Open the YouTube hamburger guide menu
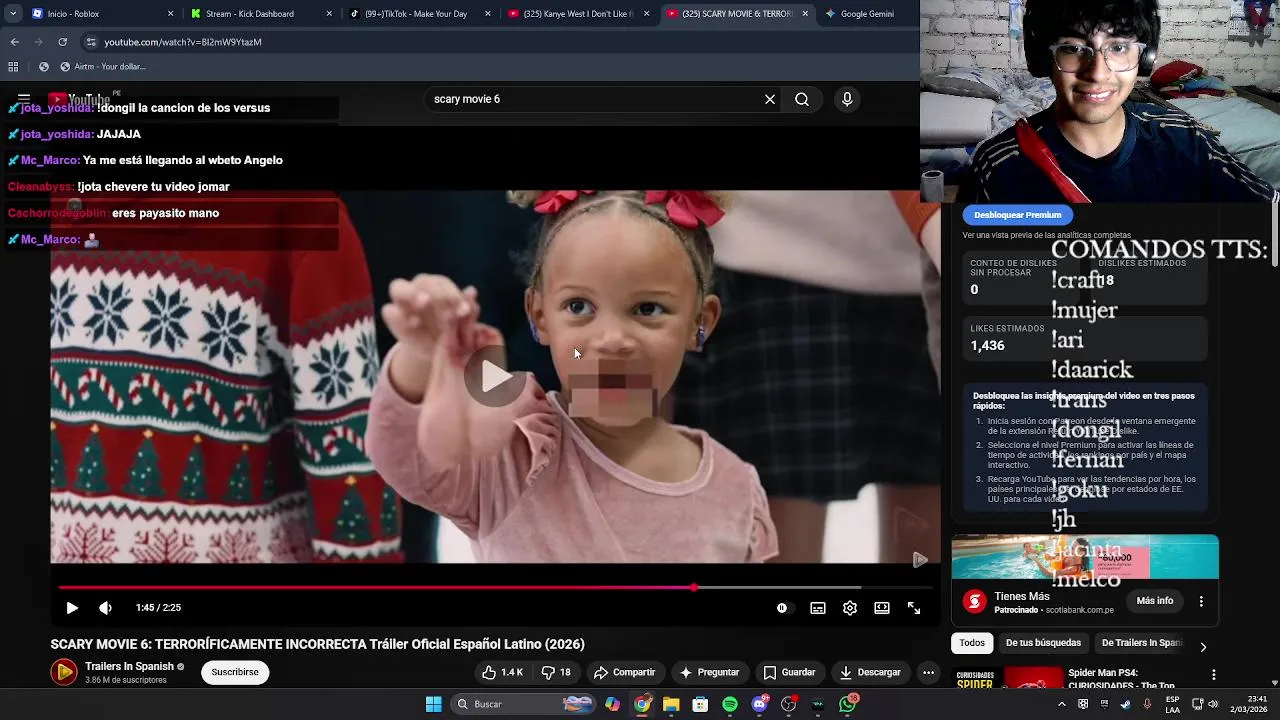 24,99
